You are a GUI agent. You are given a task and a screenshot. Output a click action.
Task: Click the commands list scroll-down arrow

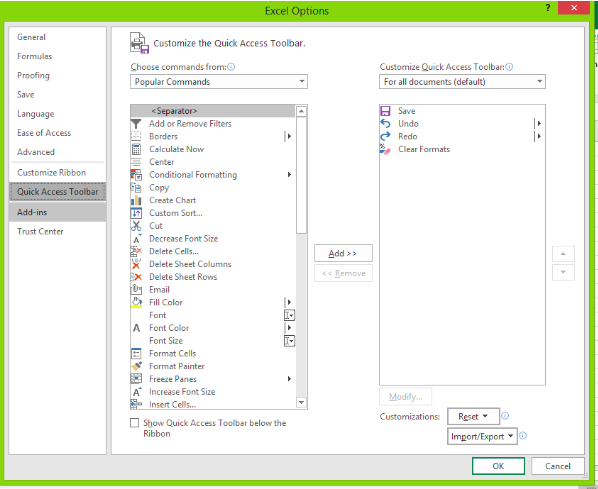[301, 402]
